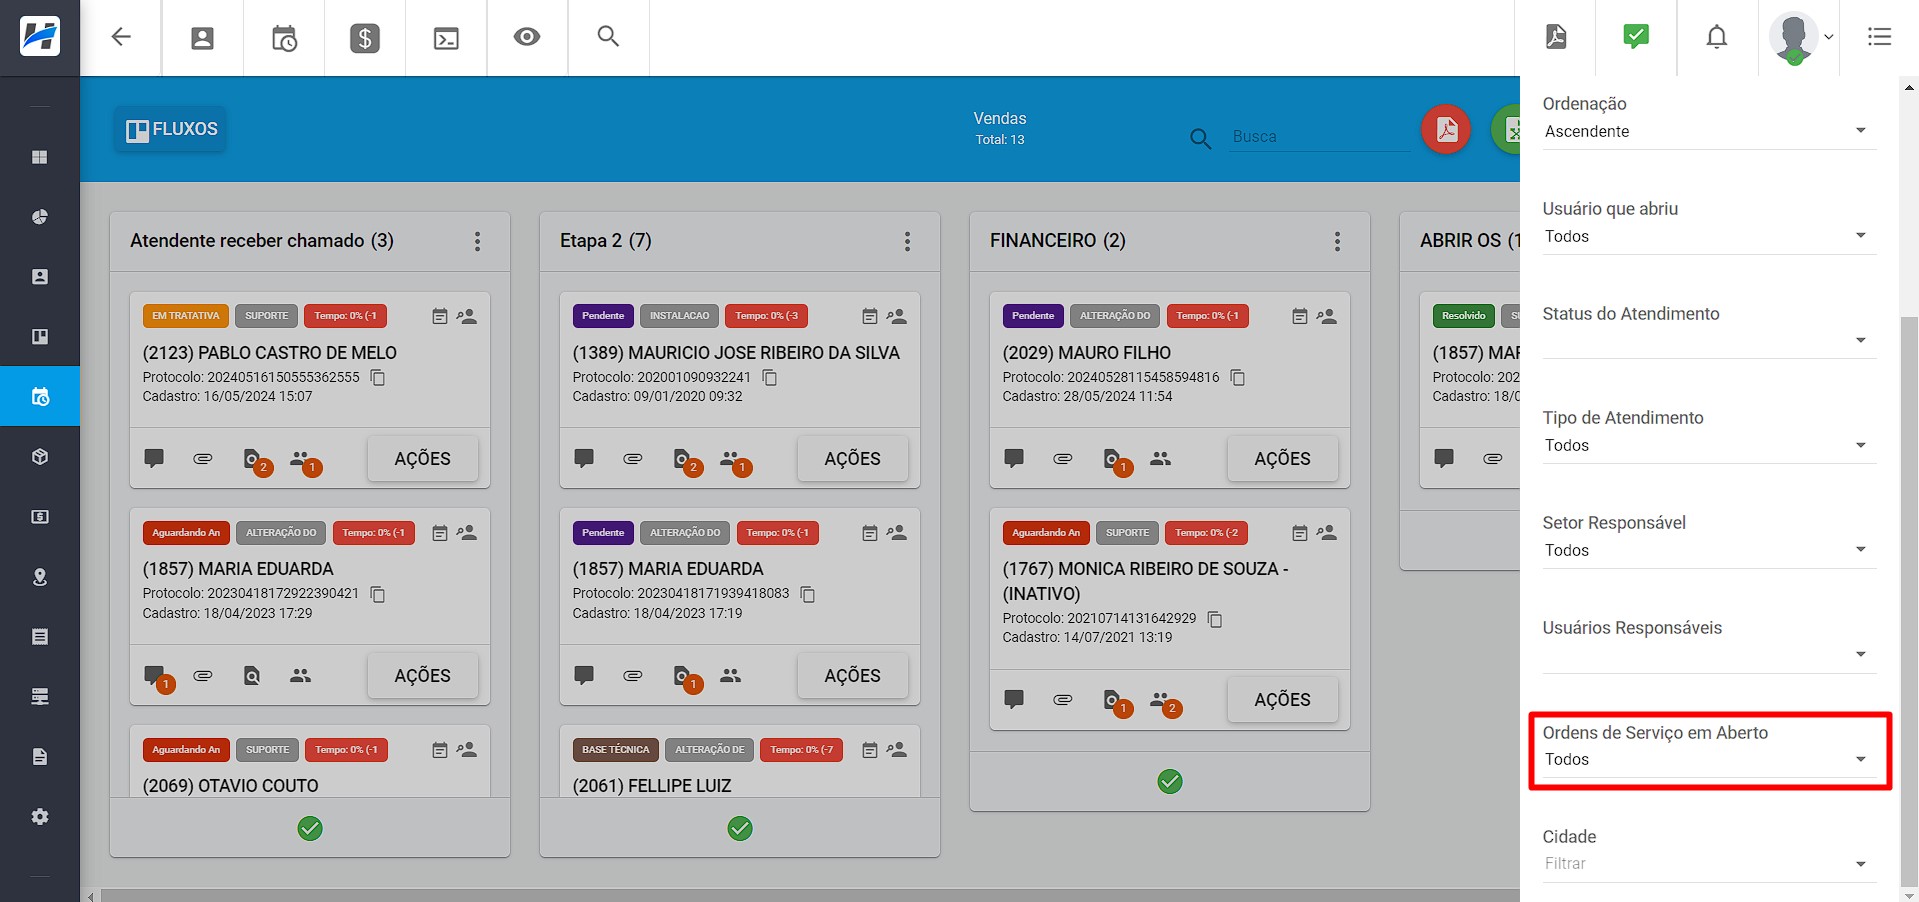Click AÇÕES on PABLO CASTRO DE MELO card
The height and width of the screenshot is (902, 1919).
pyautogui.click(x=422, y=459)
